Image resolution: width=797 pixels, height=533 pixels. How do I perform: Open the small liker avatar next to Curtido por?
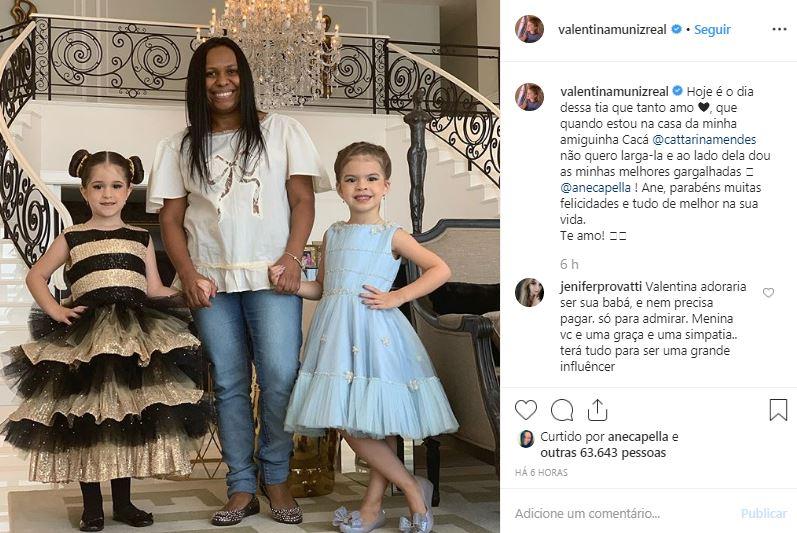(526, 439)
